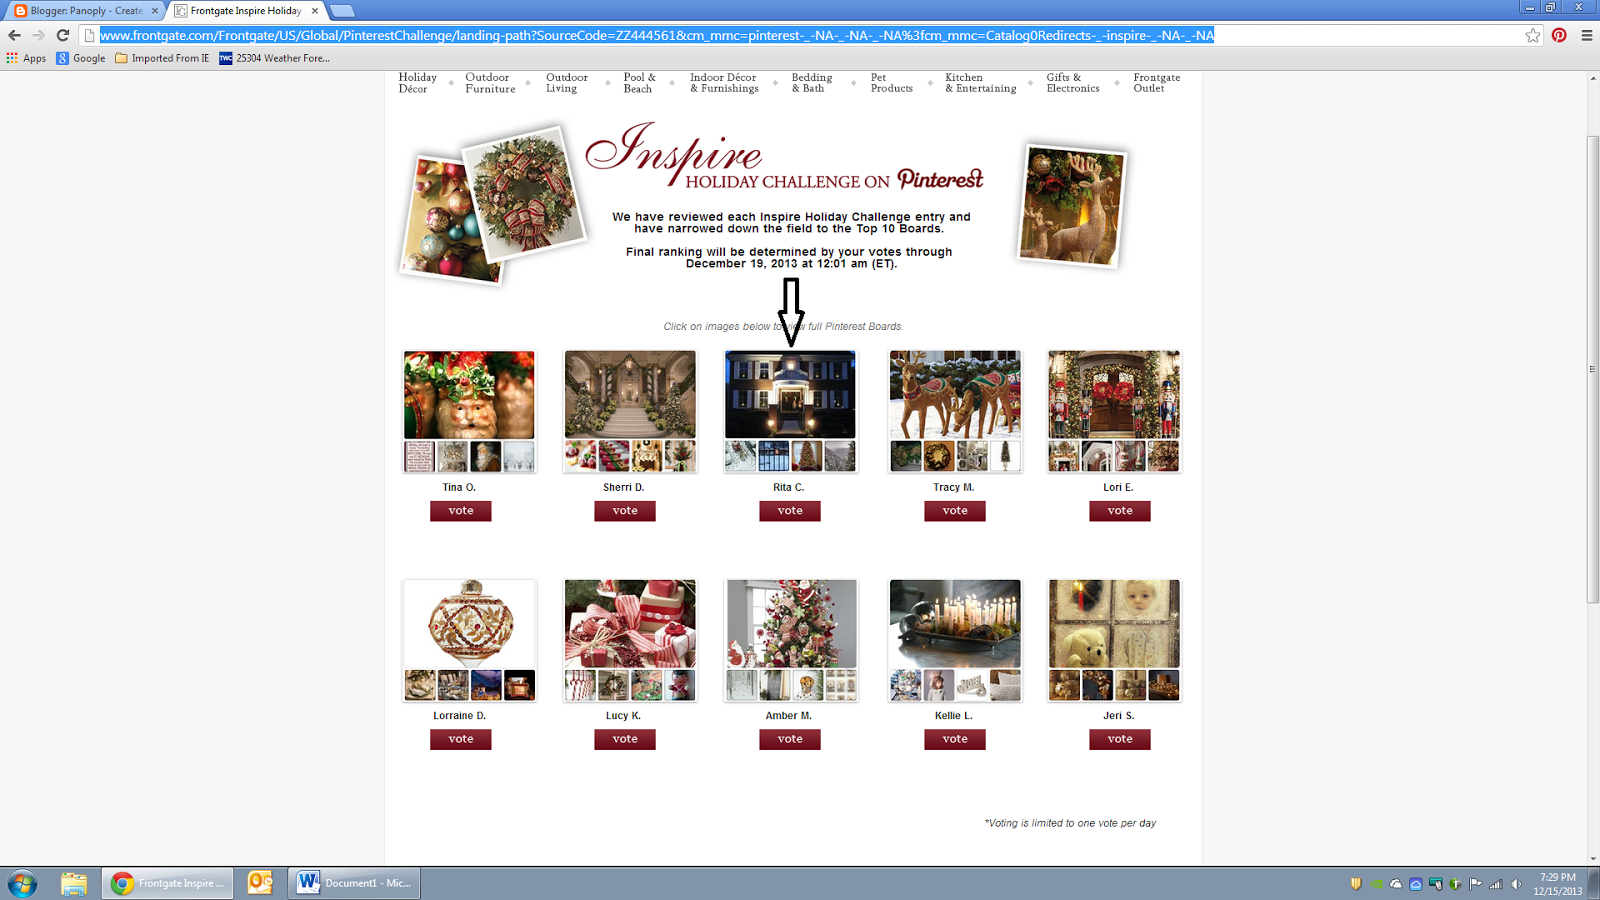Viewport: 1600px width, 900px height.
Task: Click the name label Tracy M.
Action: pos(954,488)
